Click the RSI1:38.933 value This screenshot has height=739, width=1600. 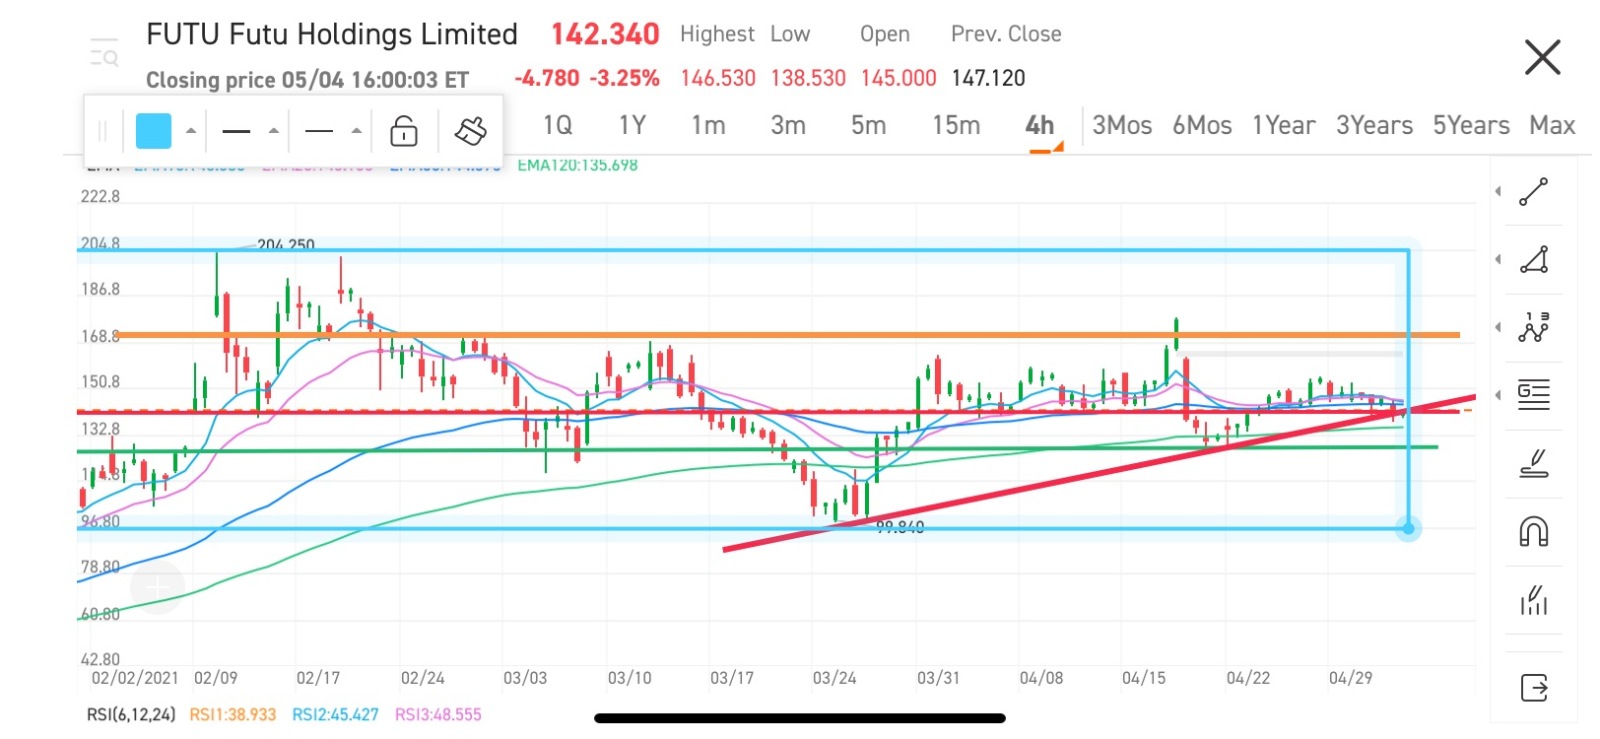coord(232,714)
